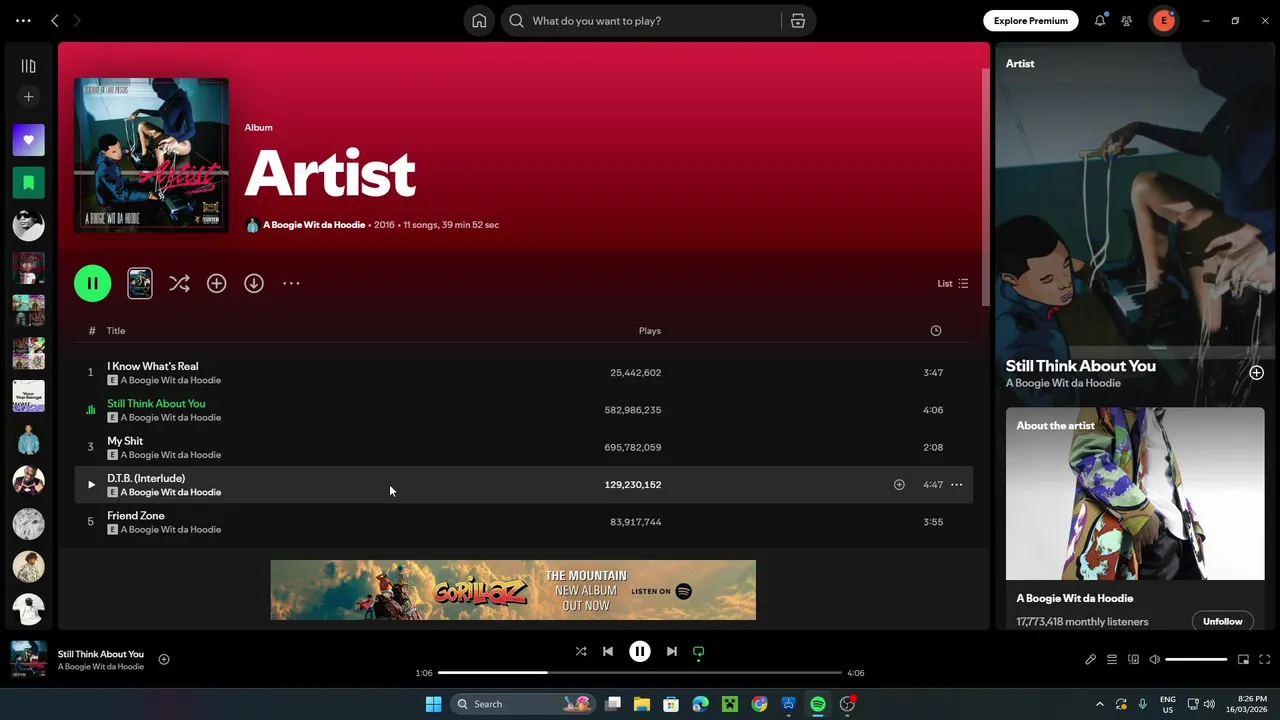Viewport: 1280px width, 720px height.
Task: Select the track I Know What's Real
Action: point(524,372)
